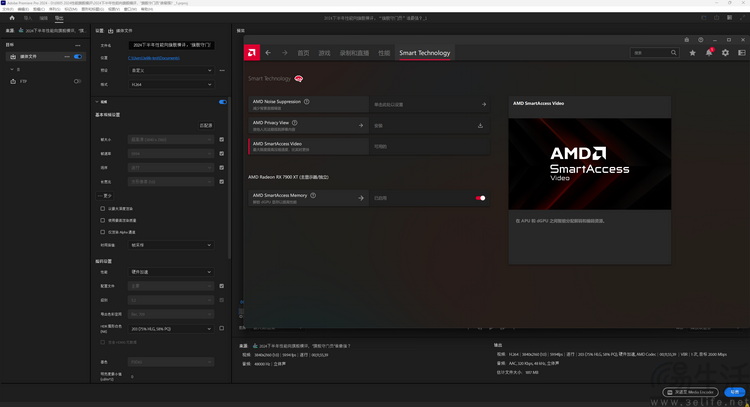The height and width of the screenshot is (407, 750).
Task: Click the help icon beside AMD Privacy View
Action: 295,122
